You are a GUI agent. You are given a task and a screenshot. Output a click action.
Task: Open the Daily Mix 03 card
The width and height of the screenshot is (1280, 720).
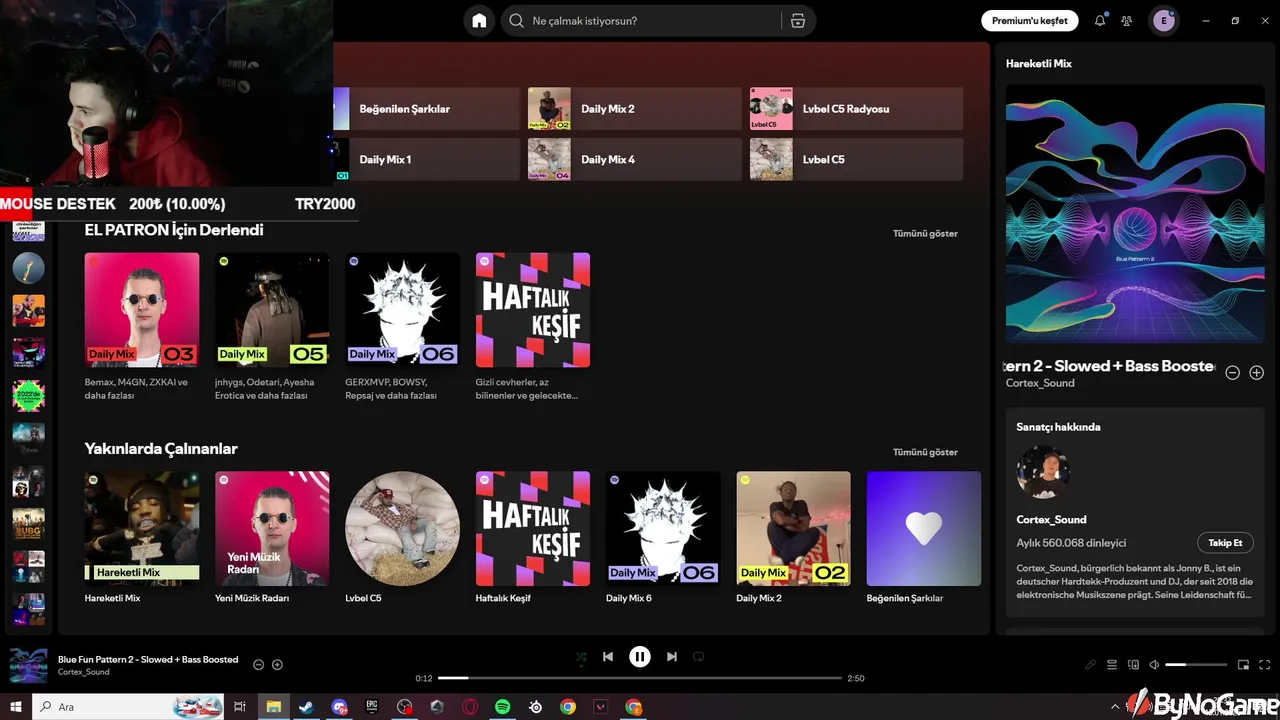[x=142, y=327]
